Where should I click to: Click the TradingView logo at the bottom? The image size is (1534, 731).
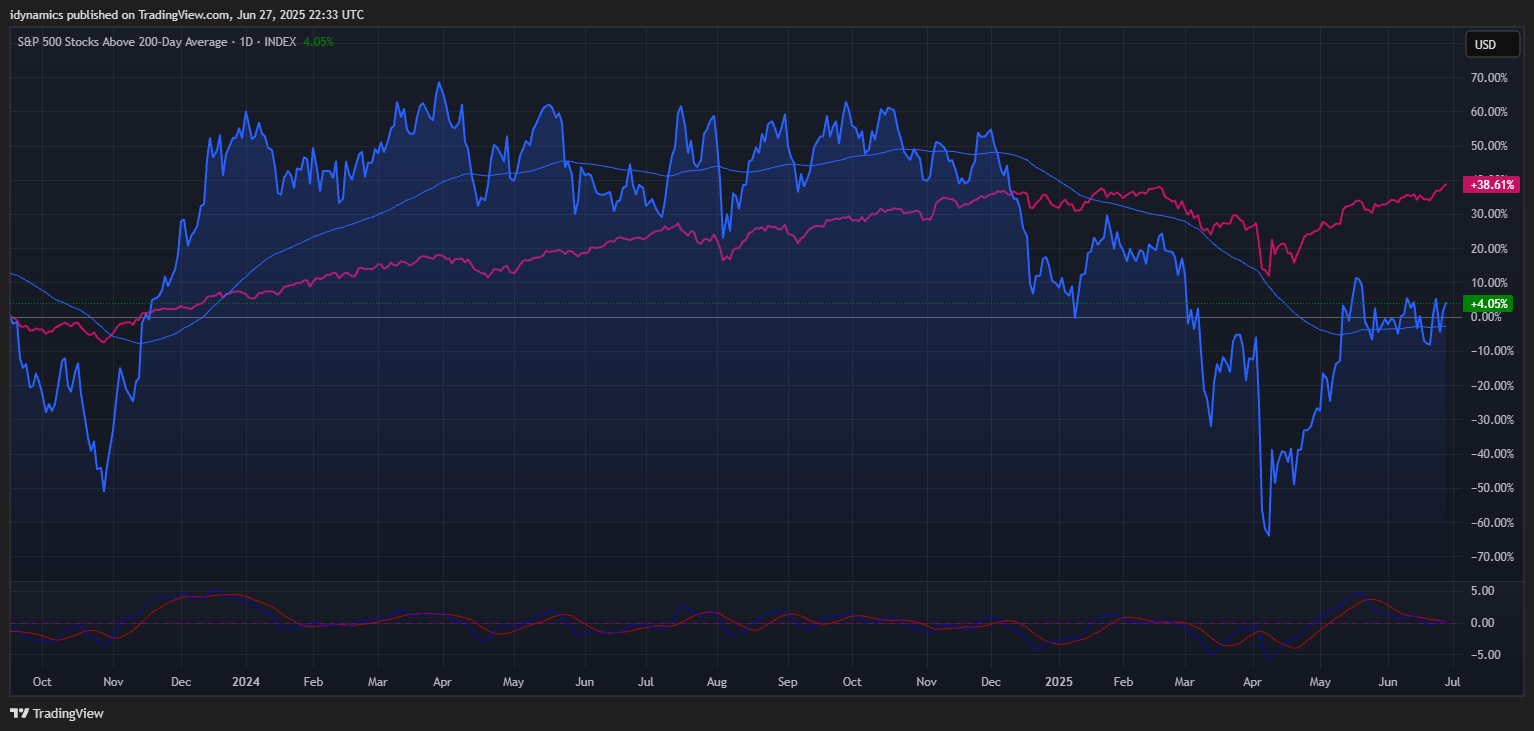click(57, 714)
